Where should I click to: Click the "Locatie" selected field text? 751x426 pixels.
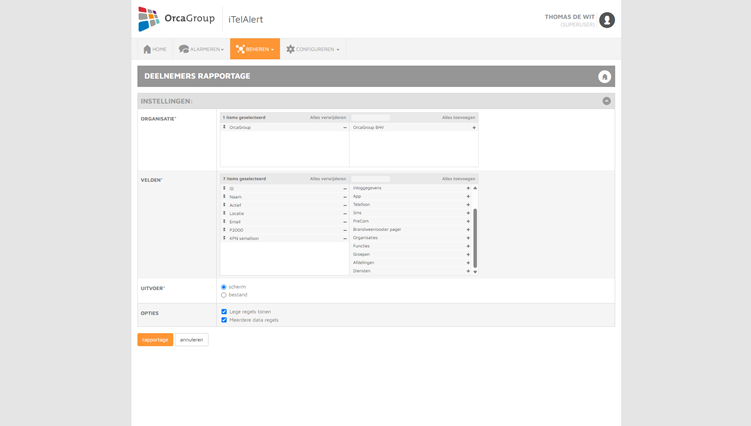click(x=237, y=214)
